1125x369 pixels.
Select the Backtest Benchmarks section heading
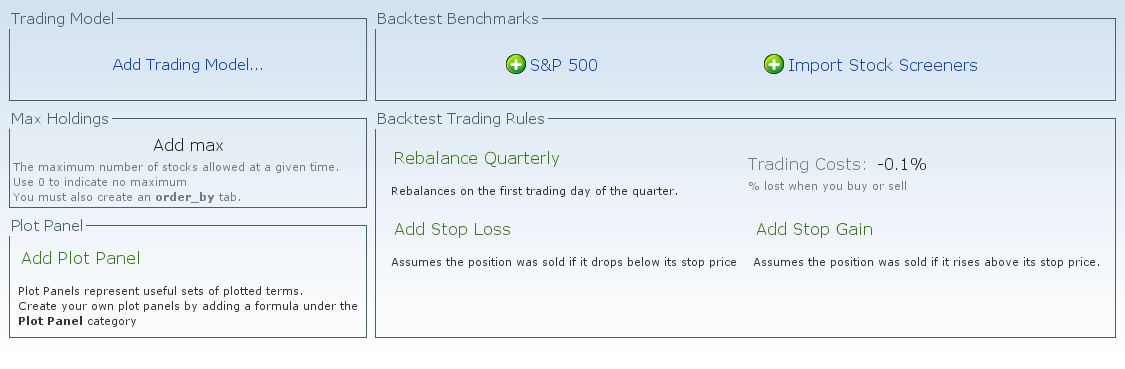coord(458,19)
